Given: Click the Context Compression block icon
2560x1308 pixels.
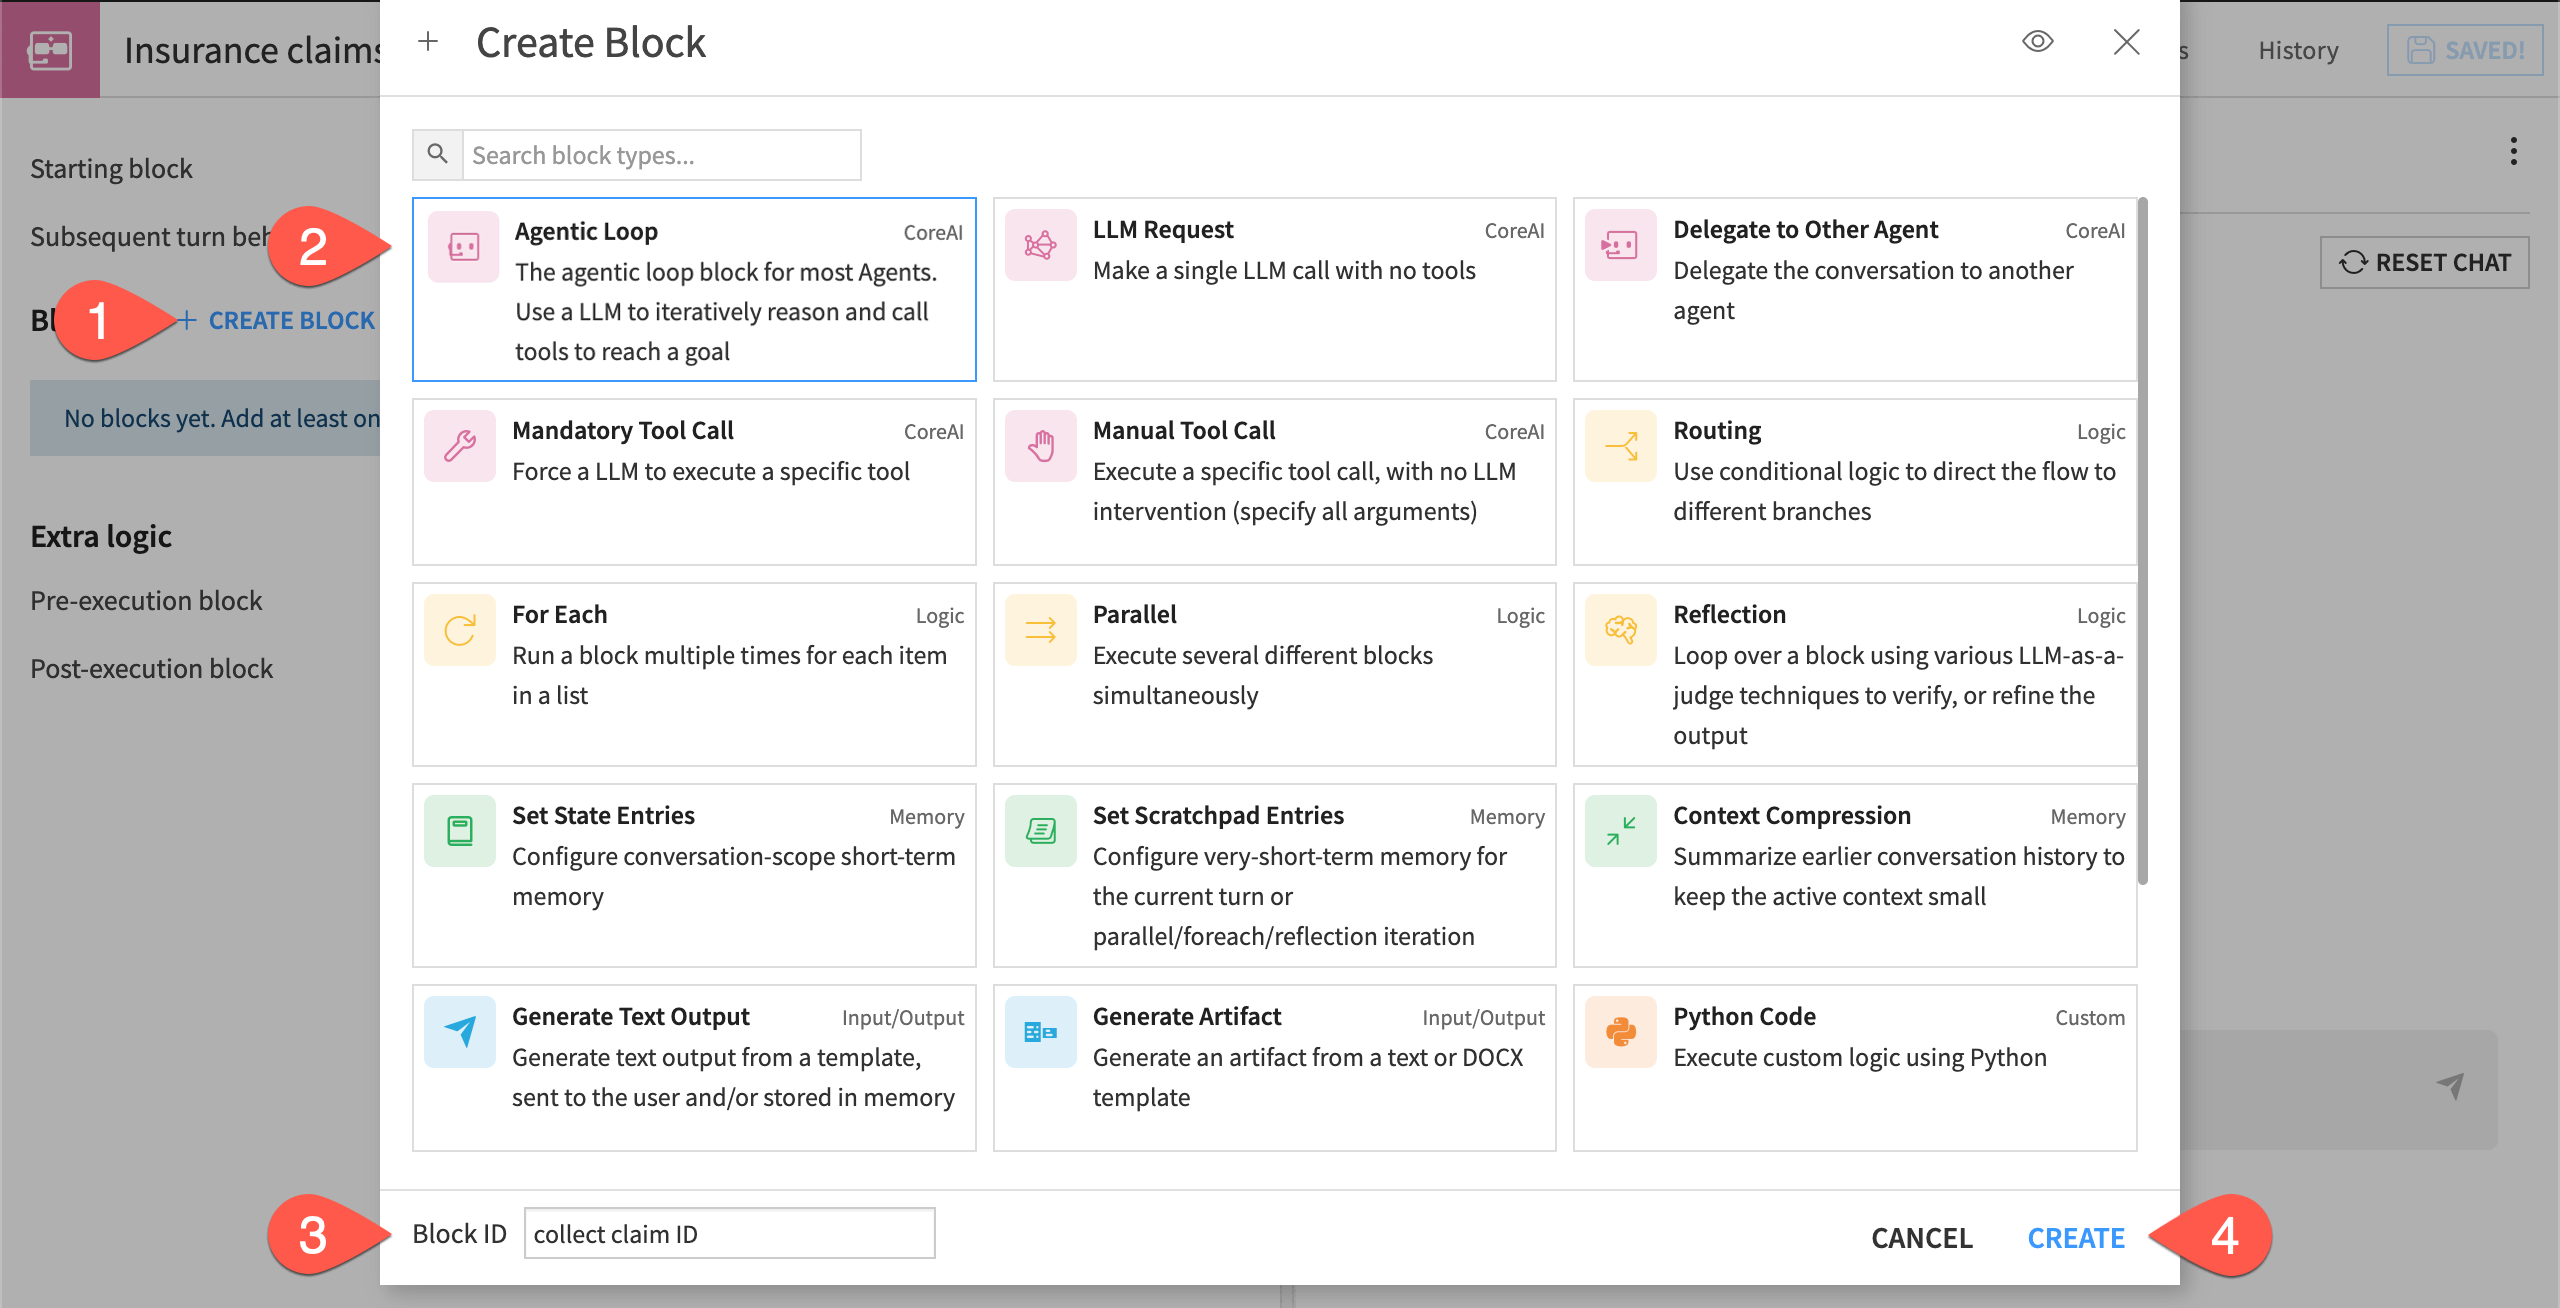Looking at the screenshot, I should 1620,830.
